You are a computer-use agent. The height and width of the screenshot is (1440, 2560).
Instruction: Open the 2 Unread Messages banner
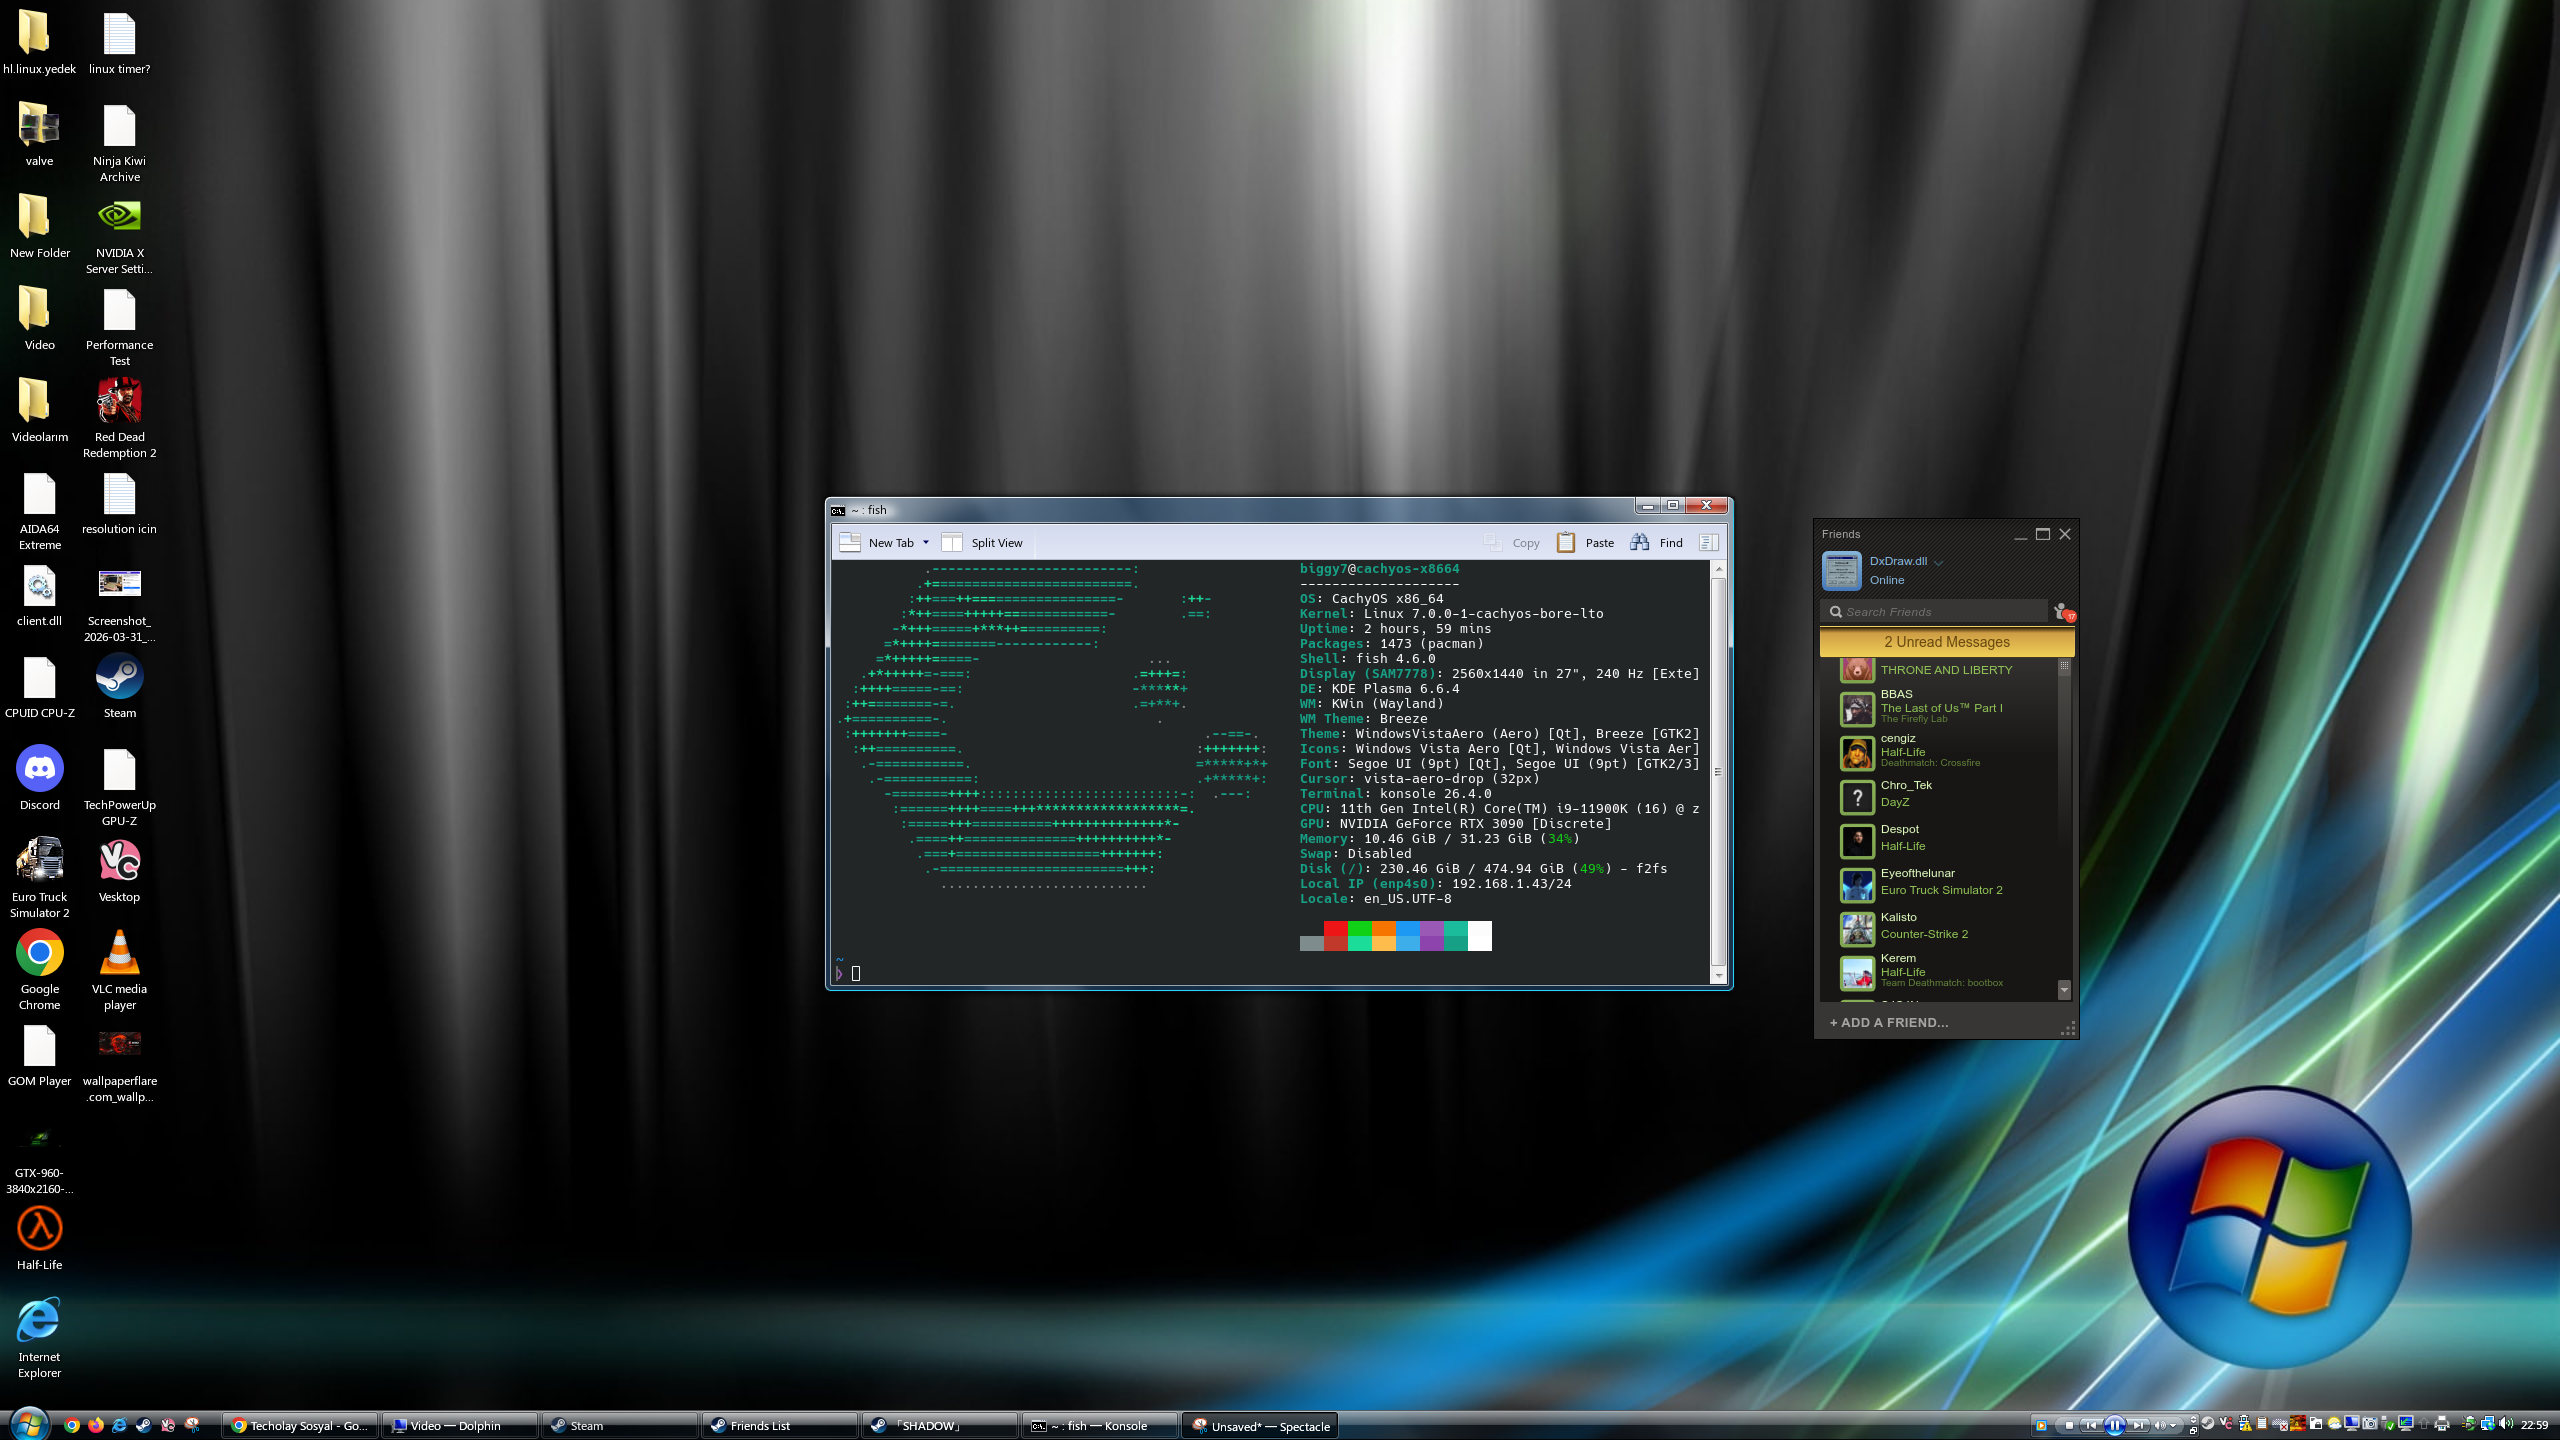tap(1947, 642)
